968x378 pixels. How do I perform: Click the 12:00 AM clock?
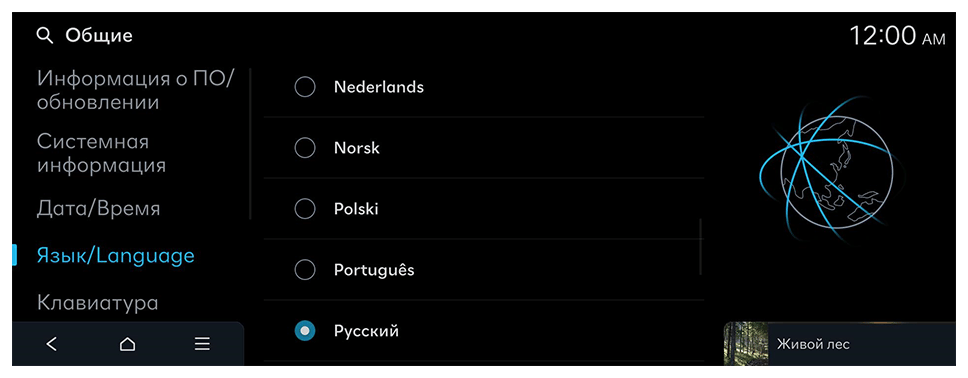(x=897, y=36)
